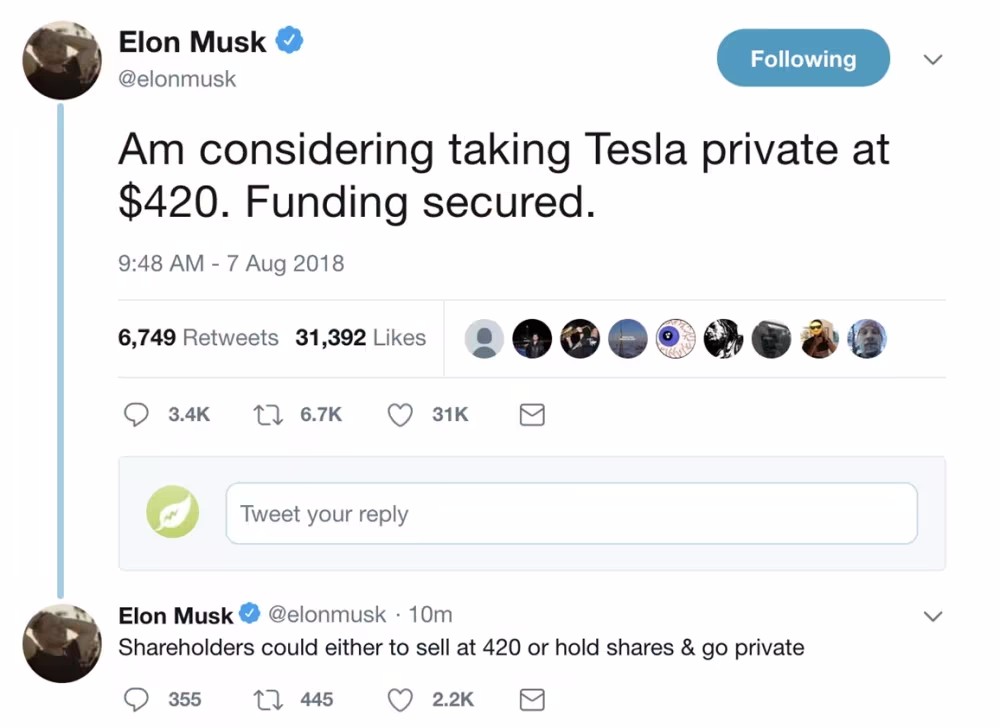The image size is (1000, 728).
Task: Open the chevron menu beside Following button
Action: pos(933,59)
